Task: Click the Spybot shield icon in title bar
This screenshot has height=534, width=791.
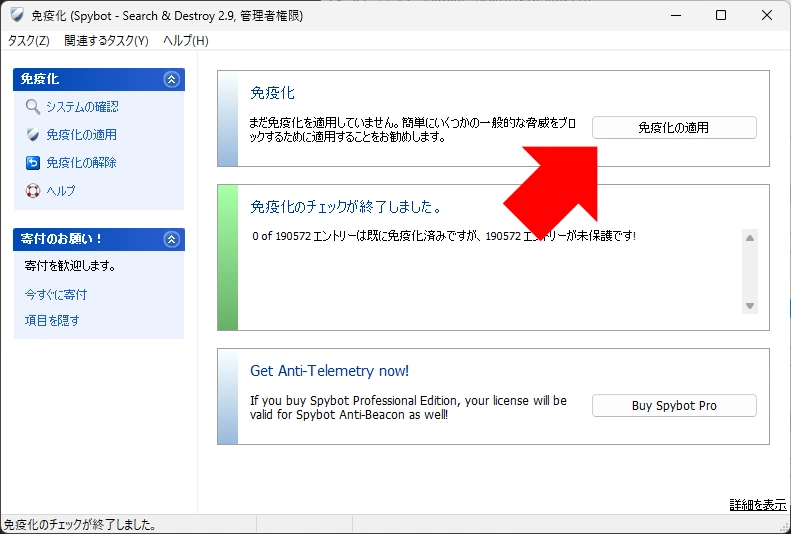Action: click(17, 15)
